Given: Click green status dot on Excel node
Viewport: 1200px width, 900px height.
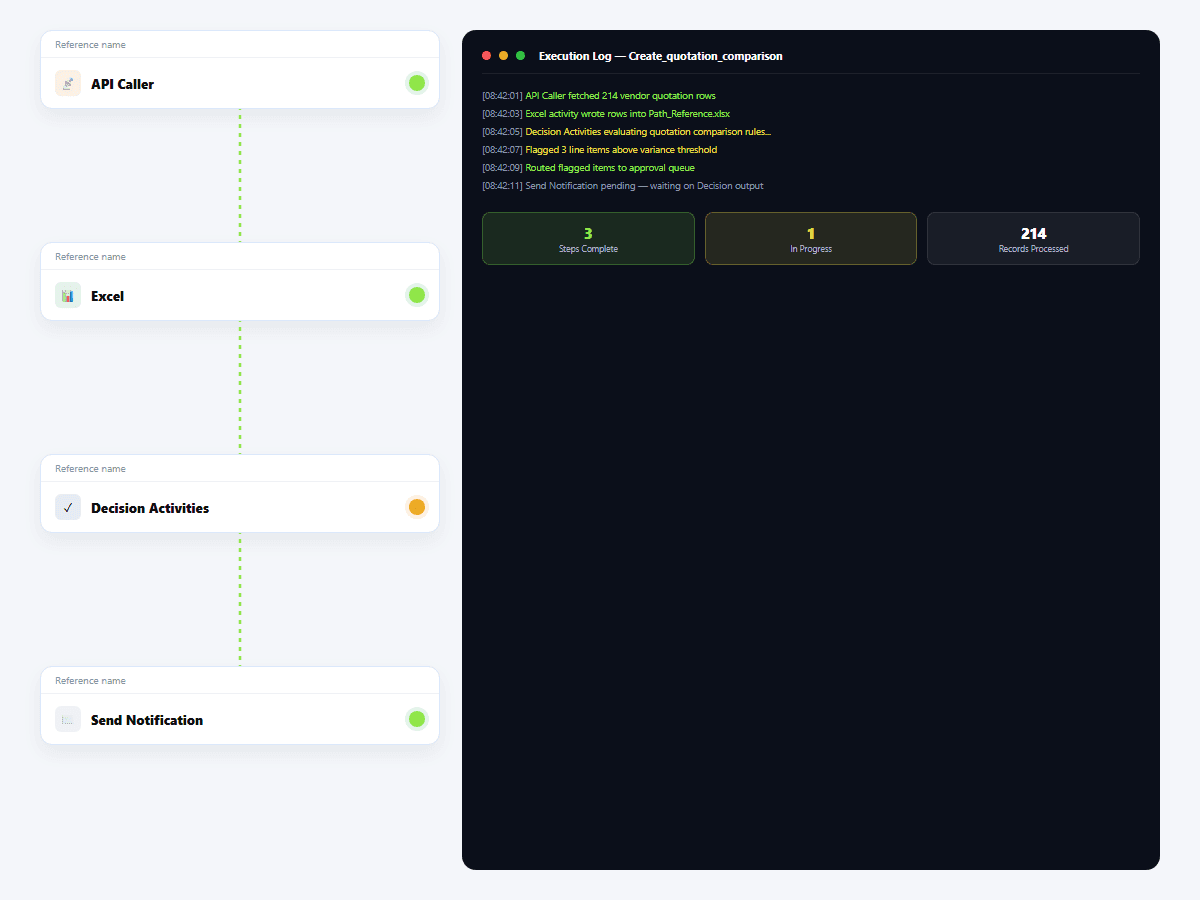Looking at the screenshot, I should point(417,295).
